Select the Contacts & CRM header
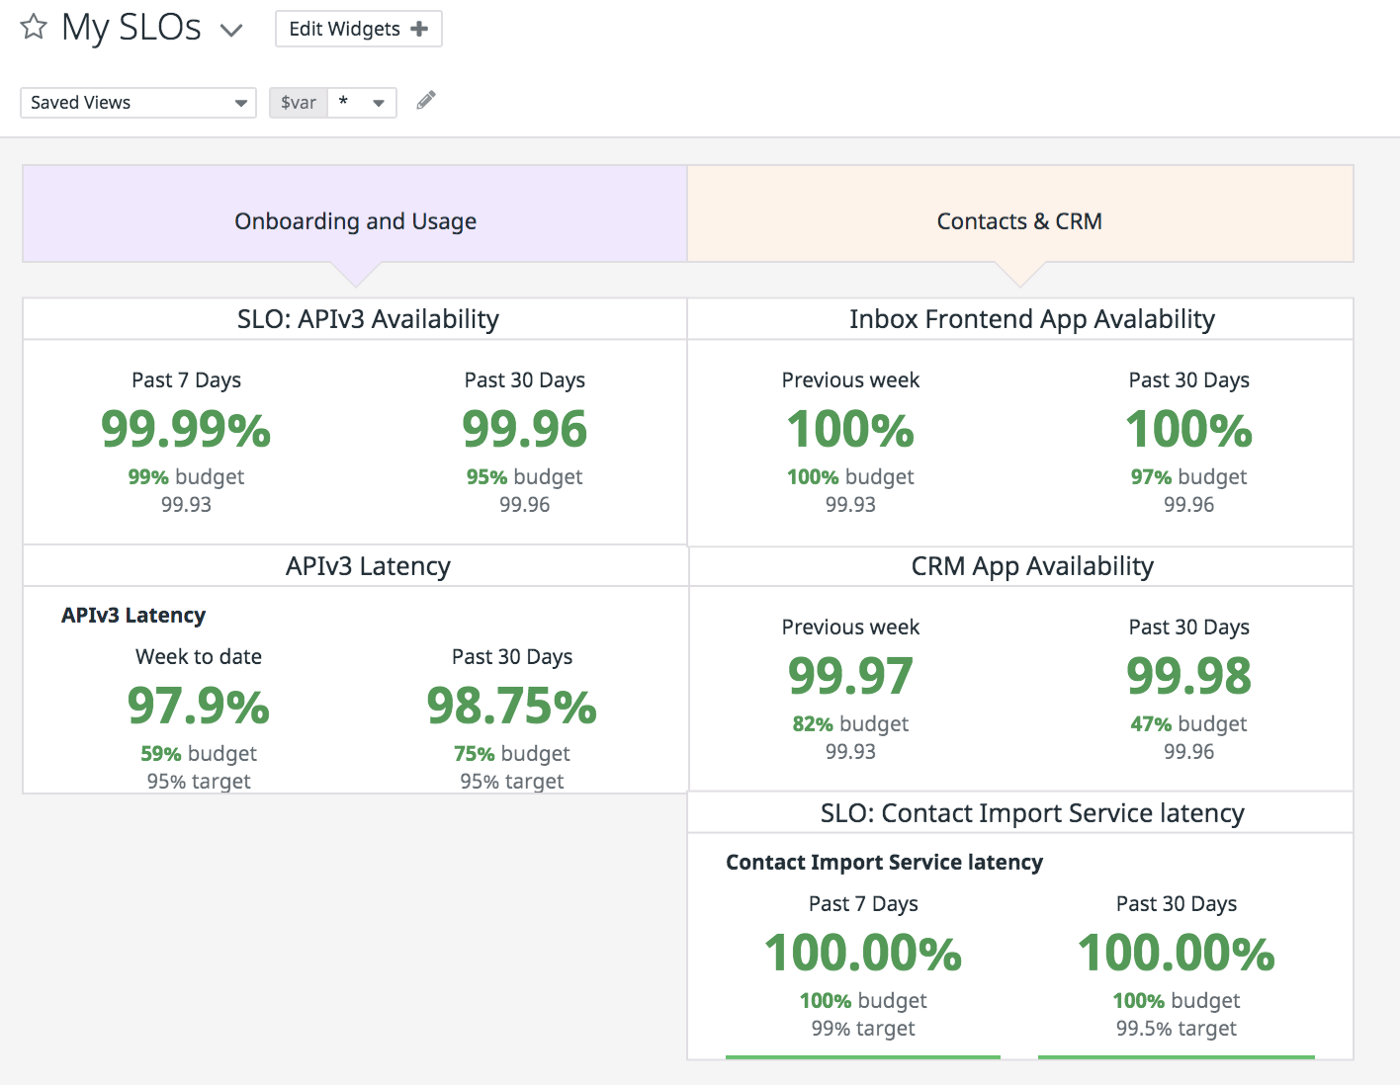1400x1085 pixels. pos(1019,221)
